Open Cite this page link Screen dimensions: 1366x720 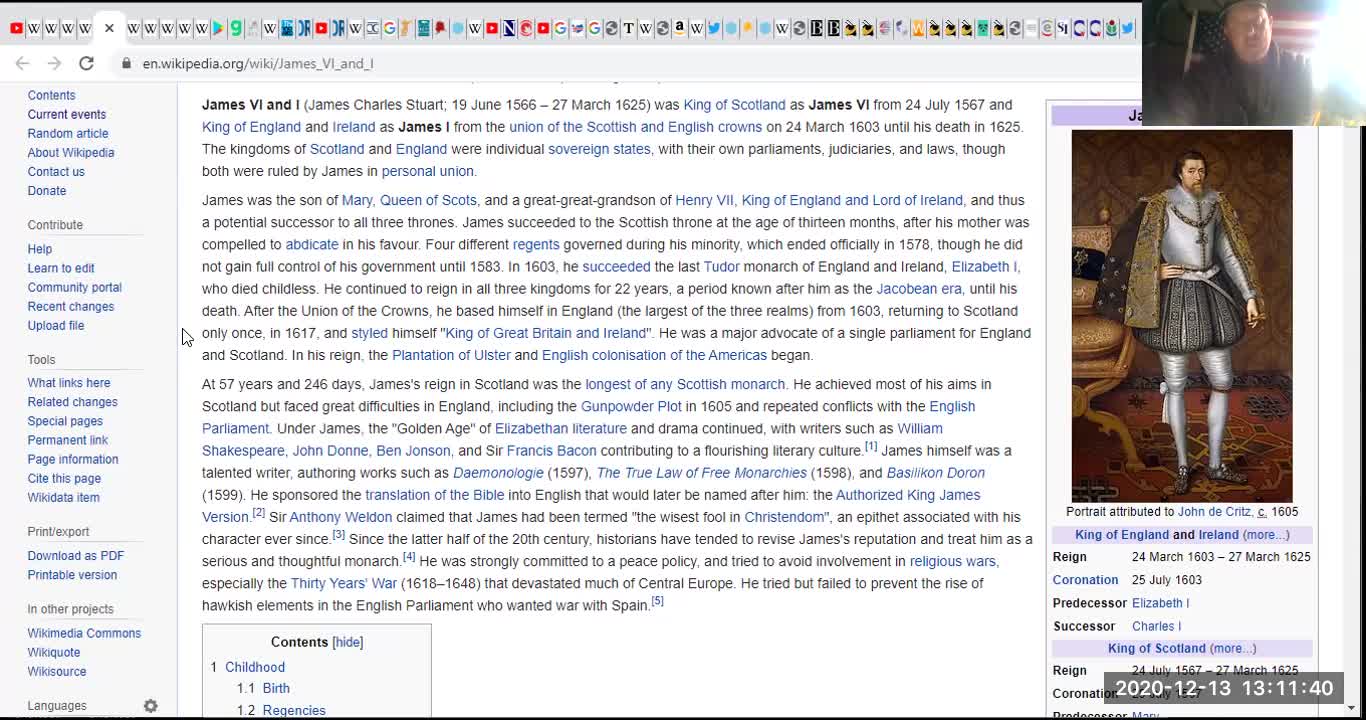pyautogui.click(x=63, y=478)
